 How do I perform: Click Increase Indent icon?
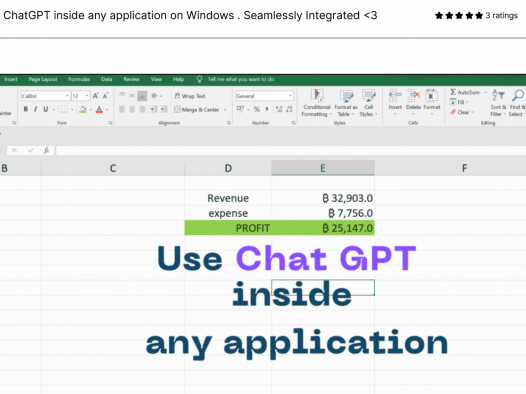(164, 109)
